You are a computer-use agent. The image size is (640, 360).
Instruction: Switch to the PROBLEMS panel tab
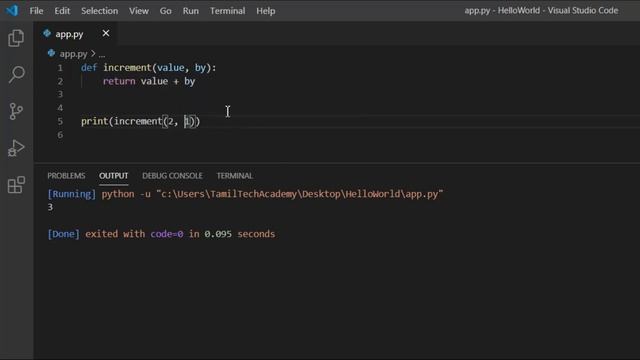click(x=66, y=176)
